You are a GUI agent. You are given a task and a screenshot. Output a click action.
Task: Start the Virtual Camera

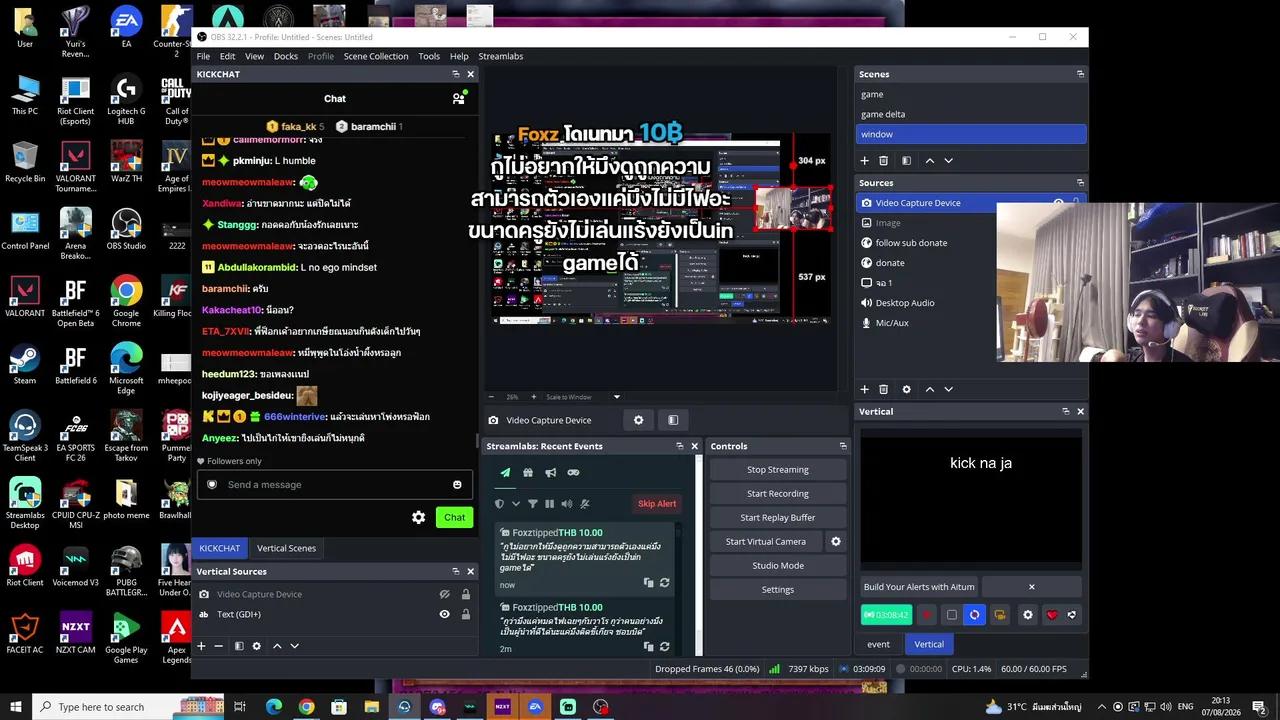pyautogui.click(x=766, y=542)
